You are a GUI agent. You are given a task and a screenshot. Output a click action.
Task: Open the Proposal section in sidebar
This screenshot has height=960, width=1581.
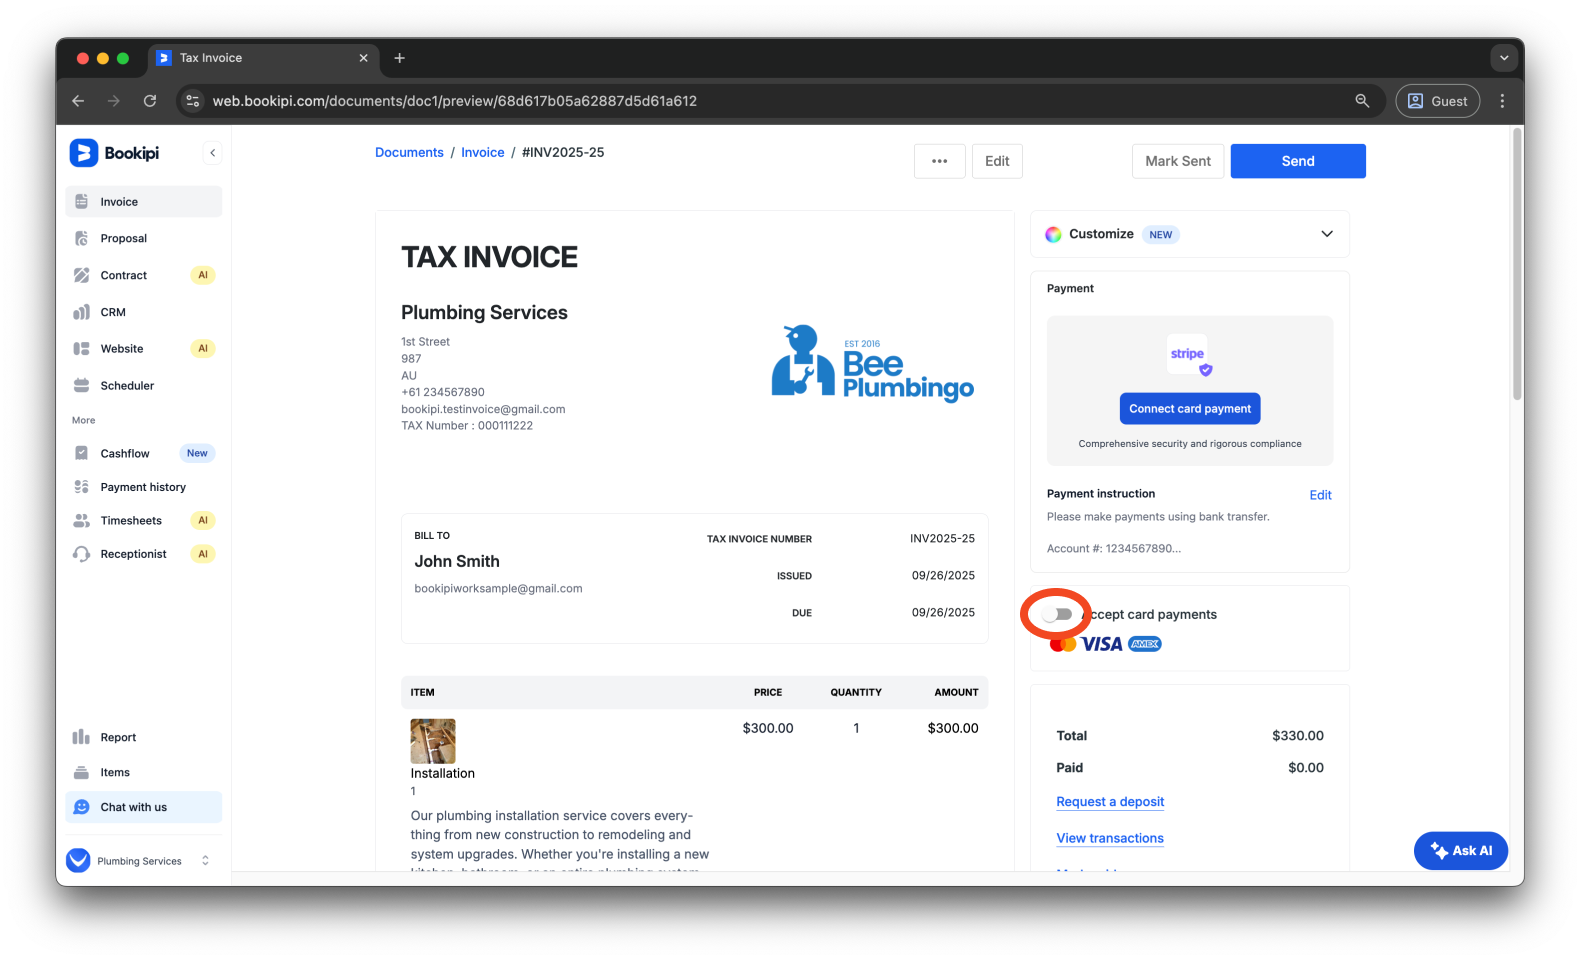(144, 238)
